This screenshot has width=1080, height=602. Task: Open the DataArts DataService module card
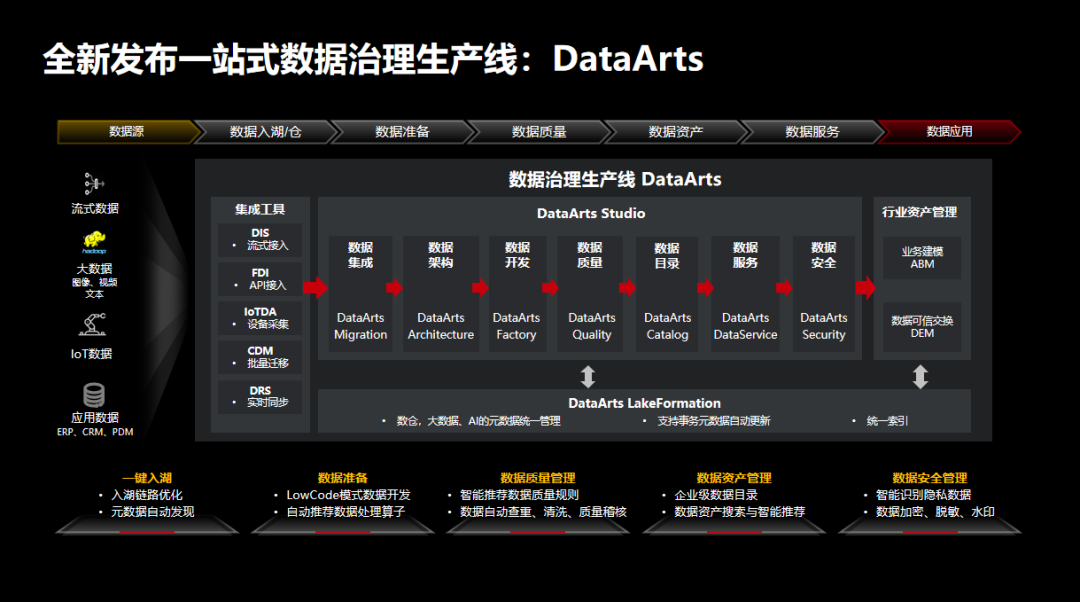pyautogui.click(x=745, y=294)
